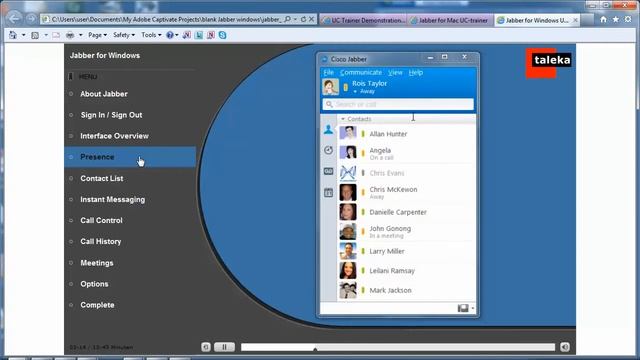
Task: Click the Feeds icon in command bar
Action: [35, 35]
